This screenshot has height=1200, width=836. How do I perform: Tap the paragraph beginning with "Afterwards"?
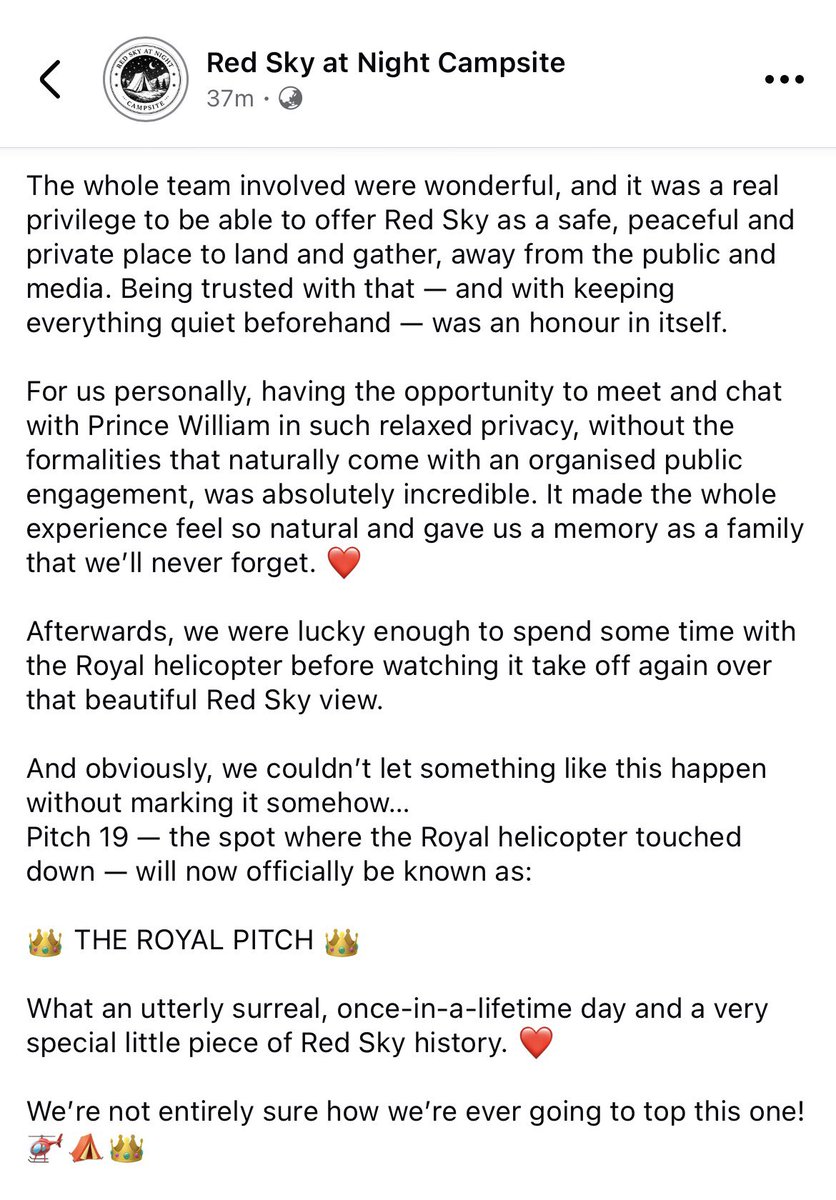[x=411, y=666]
